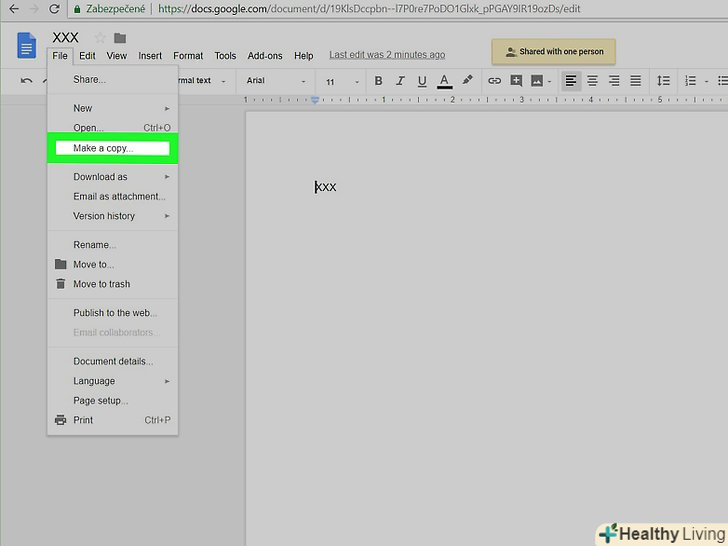Toggle italic formatting
728x546 pixels.
click(400, 81)
